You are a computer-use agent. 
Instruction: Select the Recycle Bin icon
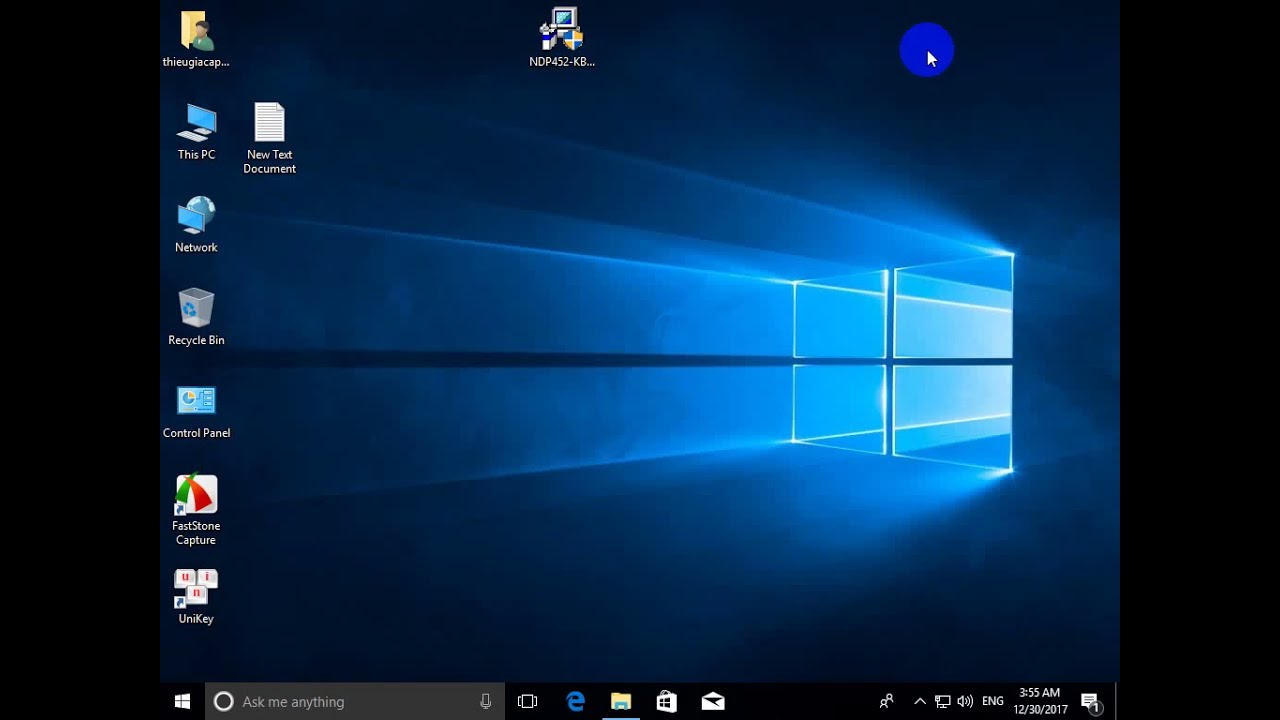tap(196, 317)
